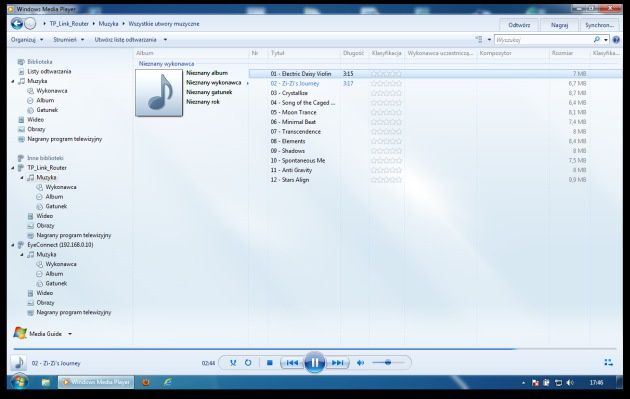Click the search magnifier icon
This screenshot has height=399, width=630.
pyautogui.click(x=597, y=39)
